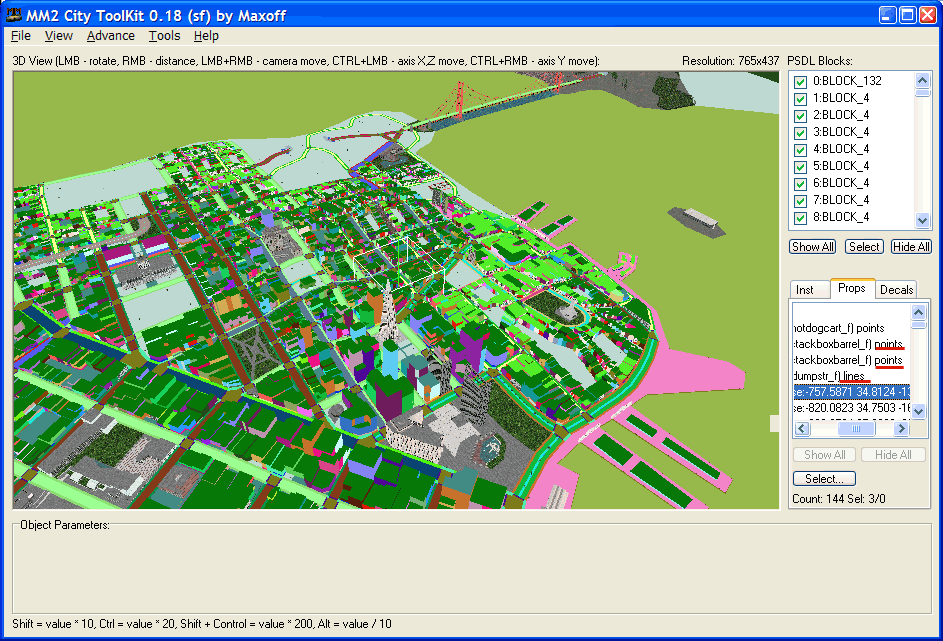Image resolution: width=943 pixels, height=641 pixels.
Task: Maximize the City ToolKit window
Action: tap(907, 15)
